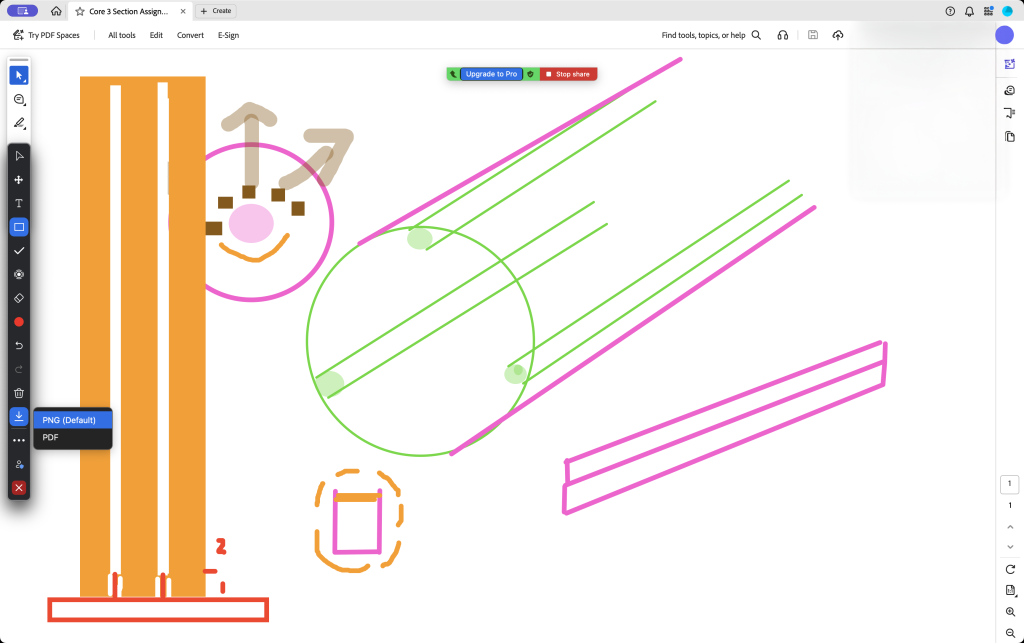The height and width of the screenshot is (643, 1024).
Task: Pick the Eraser tool
Action: [x=19, y=298]
